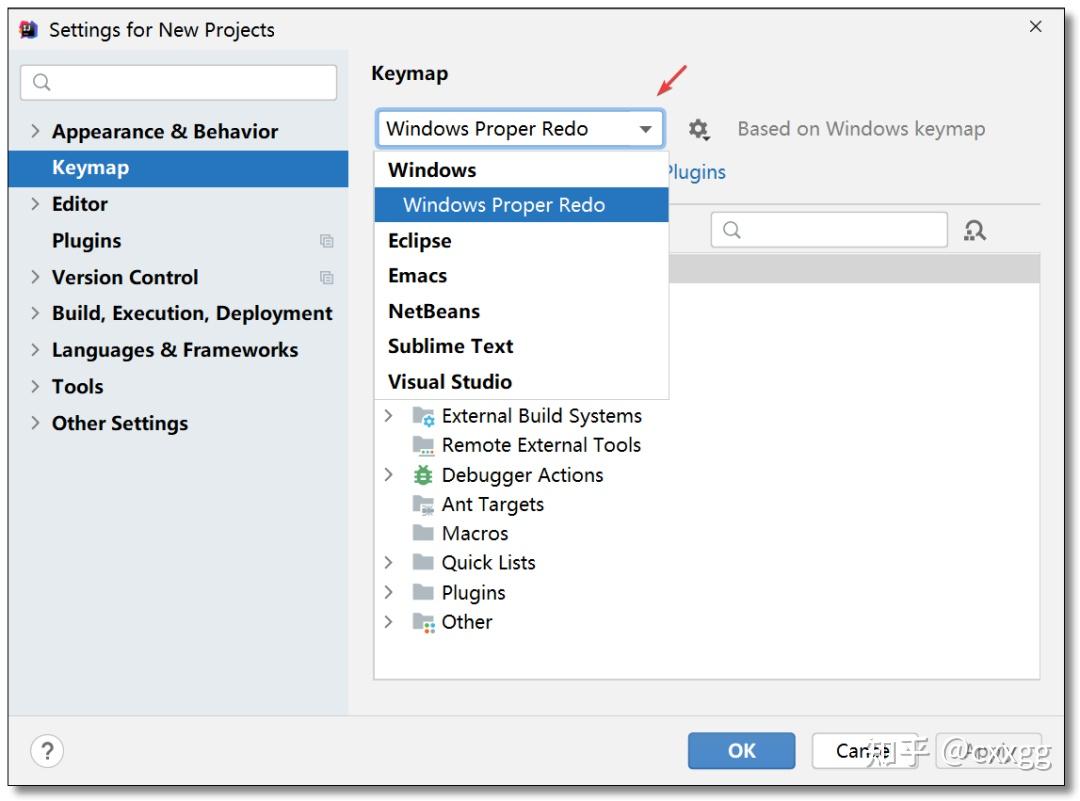Select the Emacs keymap option
The image size is (1080, 801).
pyautogui.click(x=420, y=275)
